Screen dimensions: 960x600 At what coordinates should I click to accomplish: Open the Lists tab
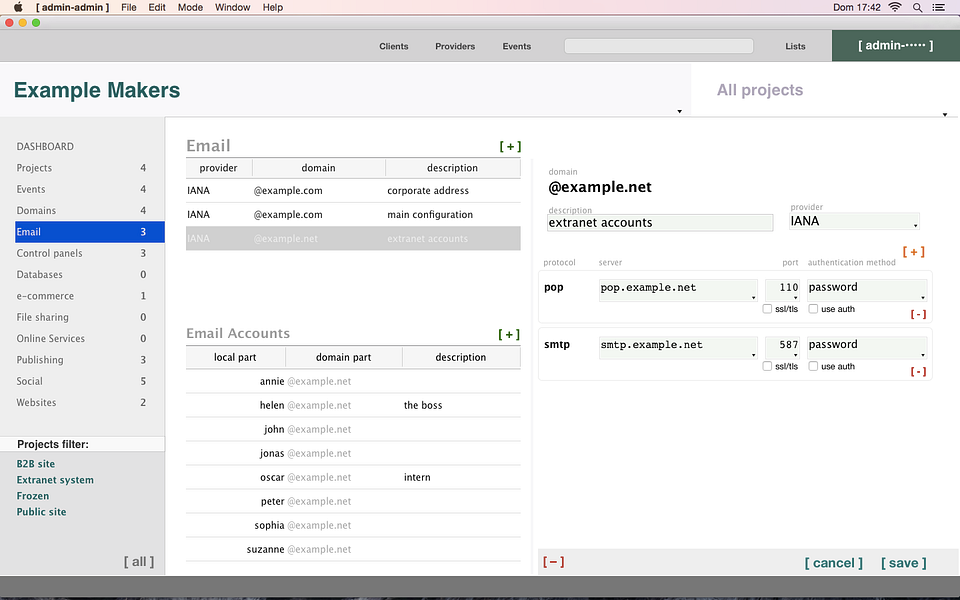pos(795,47)
